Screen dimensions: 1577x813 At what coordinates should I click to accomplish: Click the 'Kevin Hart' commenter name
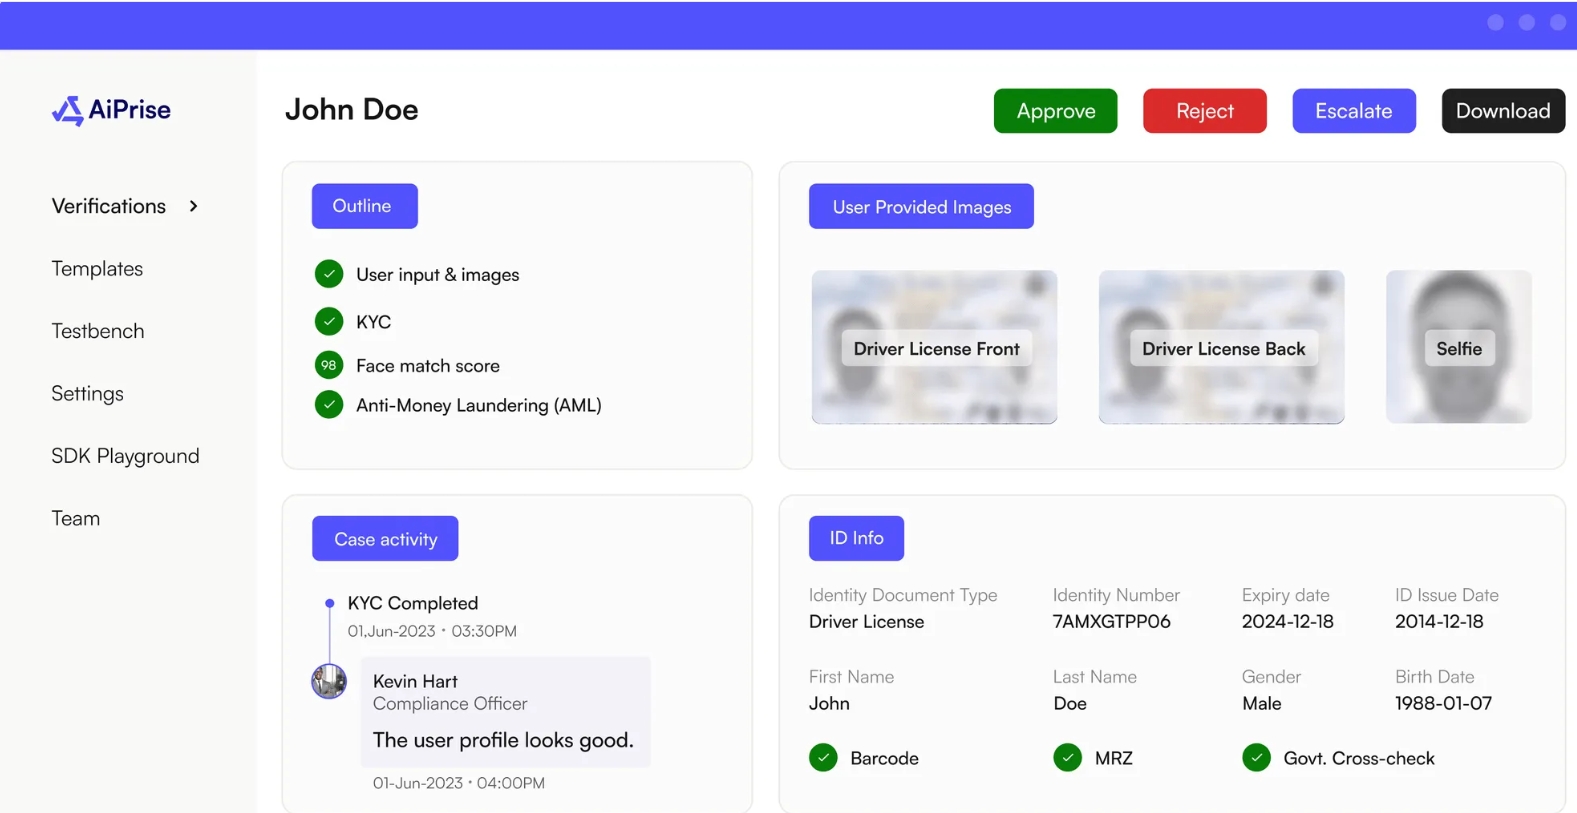click(x=415, y=681)
